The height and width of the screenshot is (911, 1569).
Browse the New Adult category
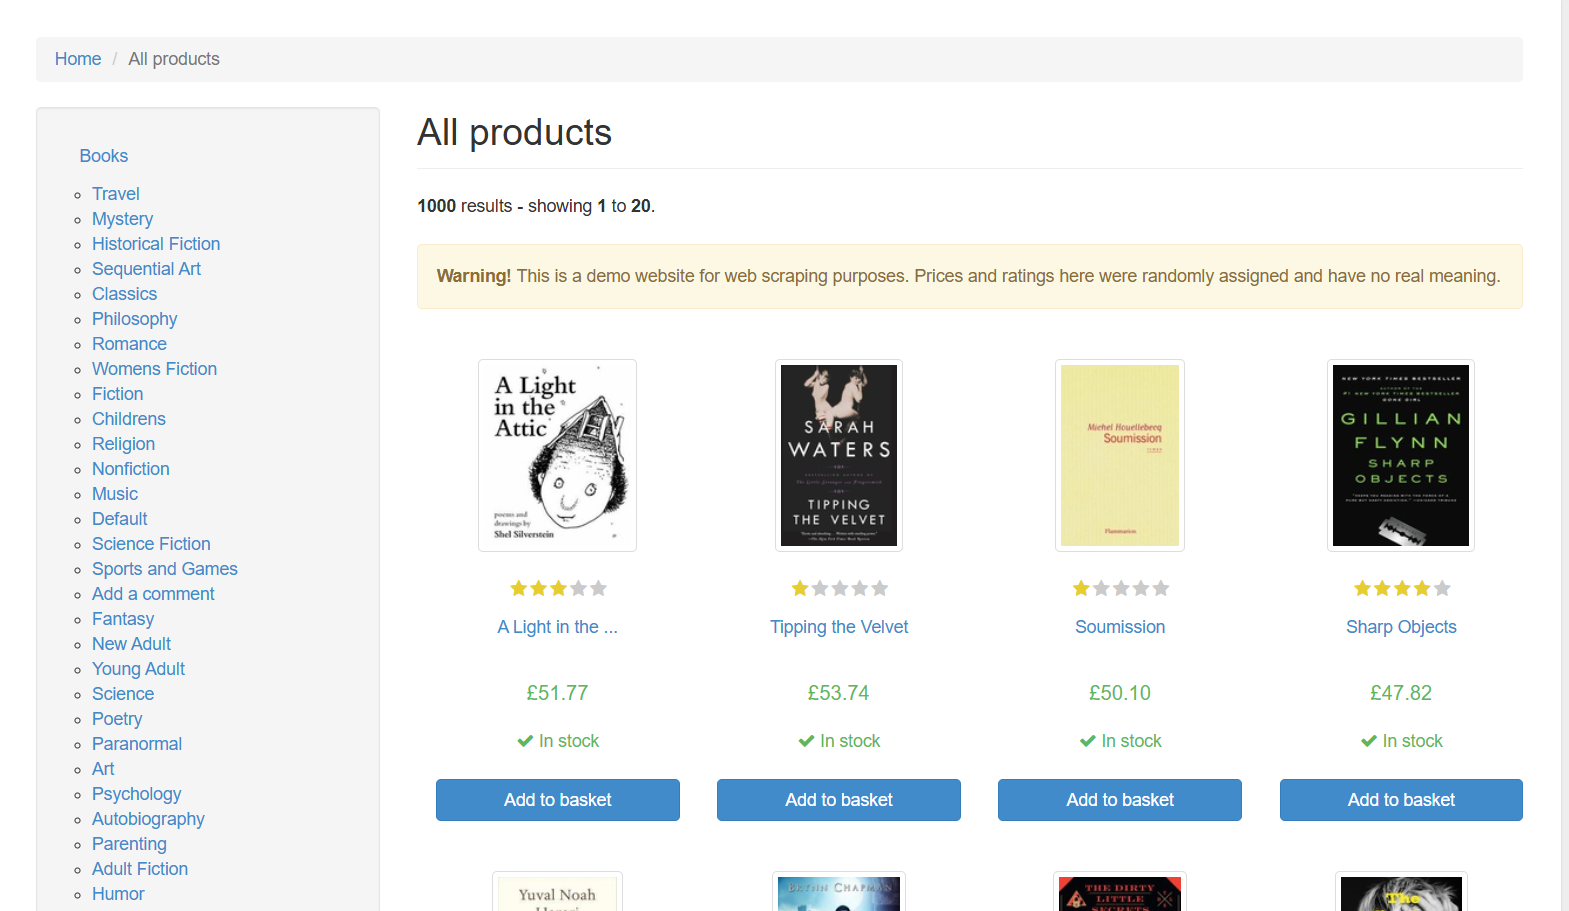point(132,644)
